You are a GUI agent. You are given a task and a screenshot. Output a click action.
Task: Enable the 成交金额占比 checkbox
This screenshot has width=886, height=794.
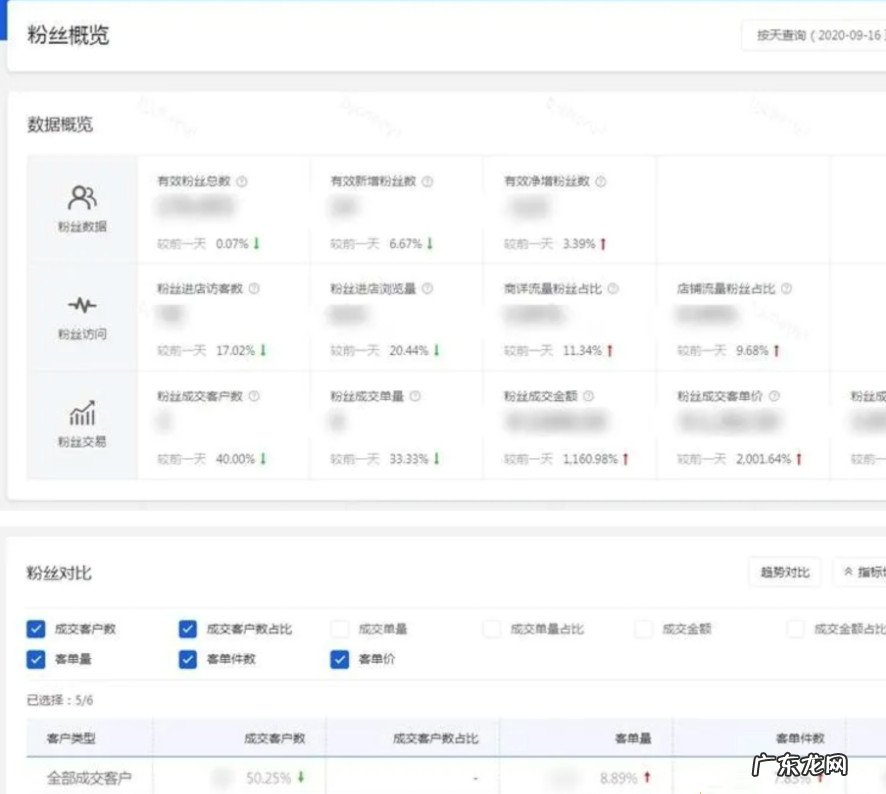tap(796, 629)
